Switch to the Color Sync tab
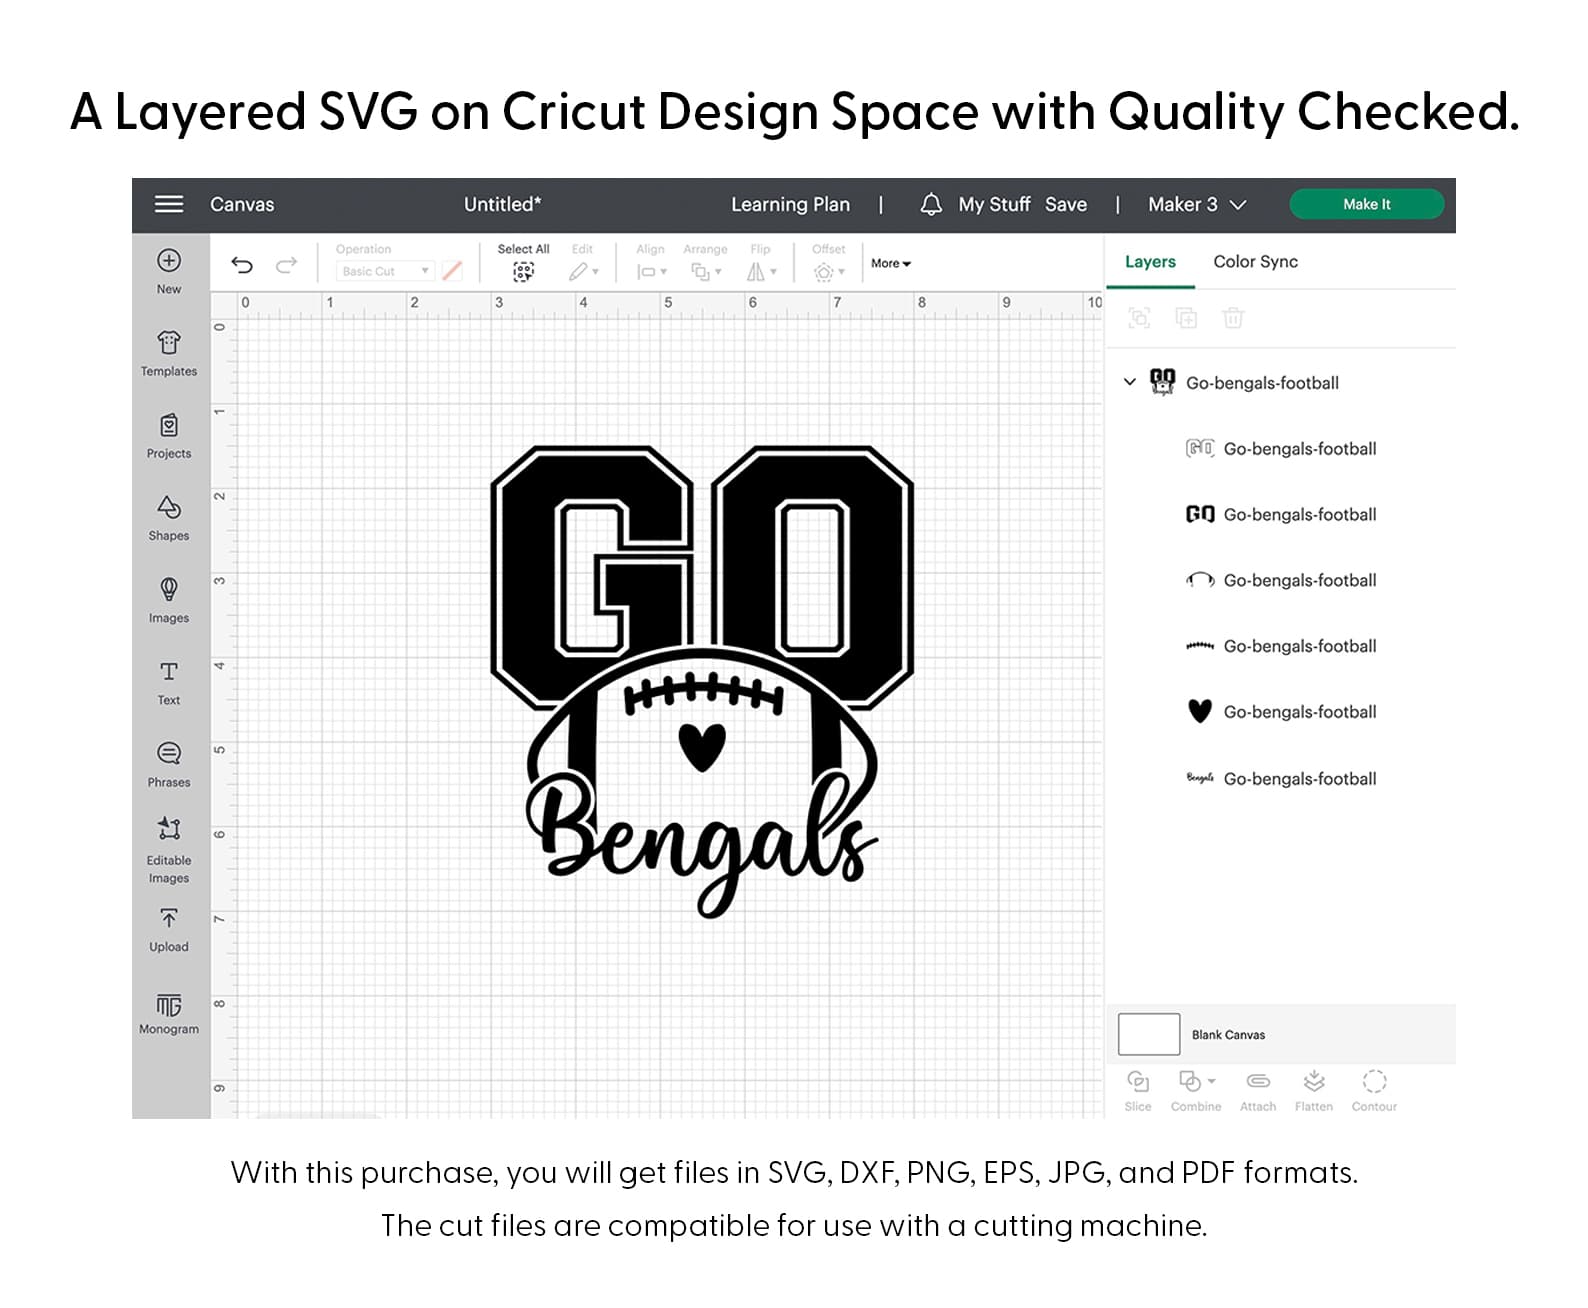Viewport: 1588px width, 1308px height. pyautogui.click(x=1255, y=262)
